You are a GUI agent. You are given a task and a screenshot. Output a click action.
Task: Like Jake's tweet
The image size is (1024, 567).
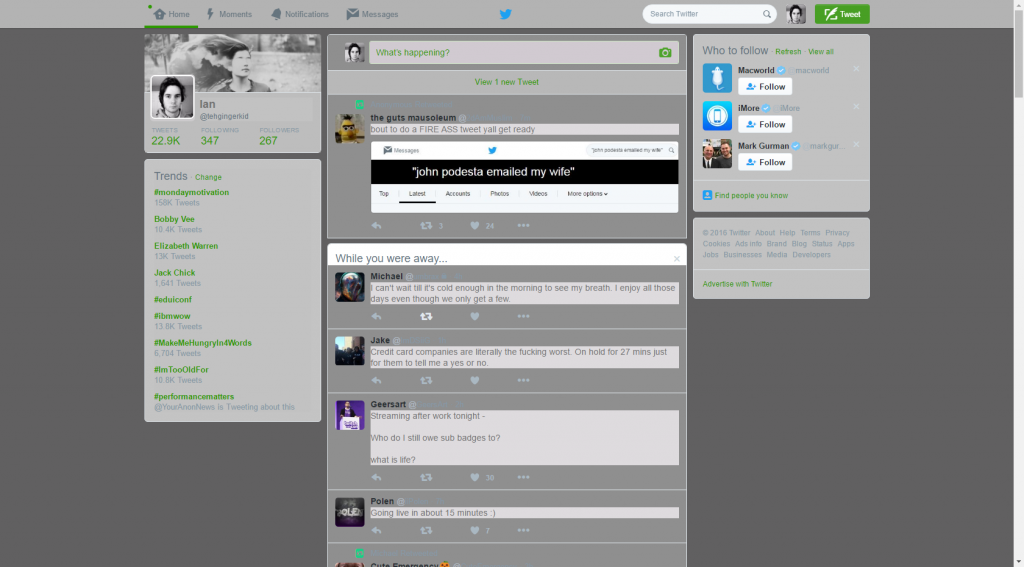click(x=475, y=380)
